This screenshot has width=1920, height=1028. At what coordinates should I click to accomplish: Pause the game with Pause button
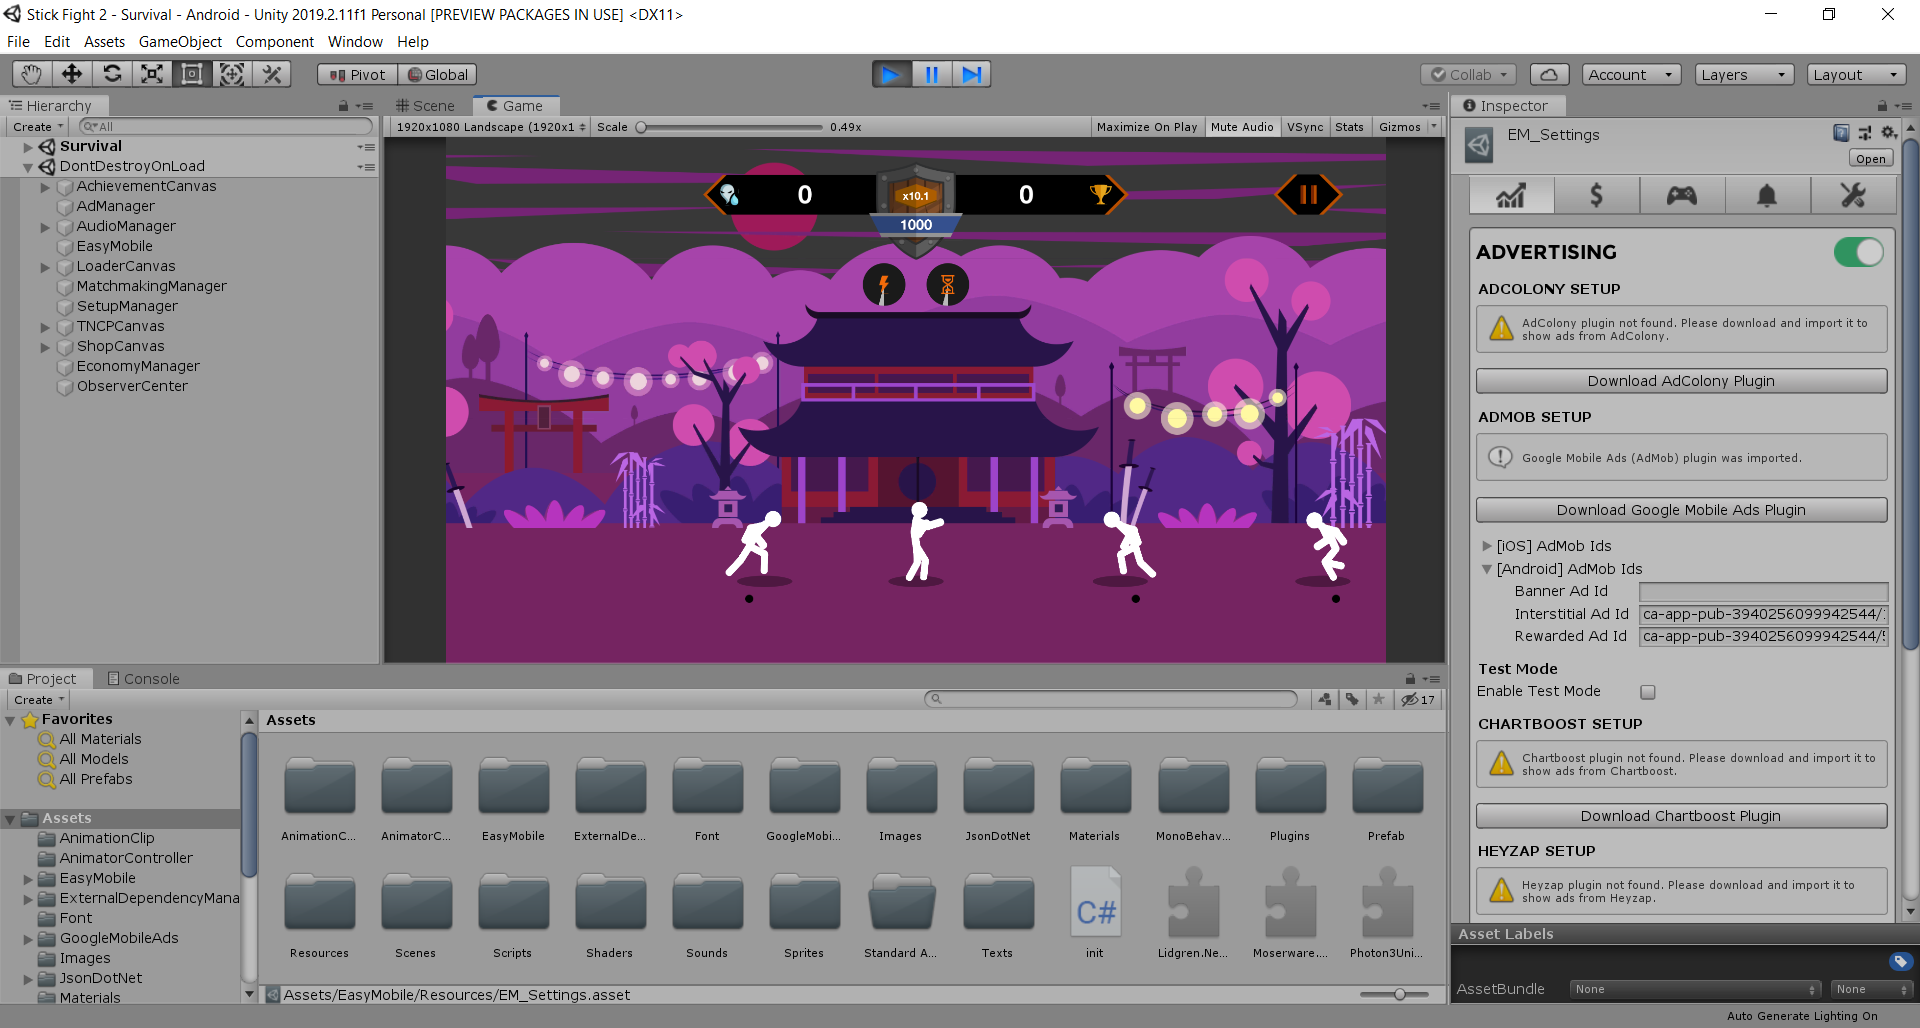click(931, 74)
